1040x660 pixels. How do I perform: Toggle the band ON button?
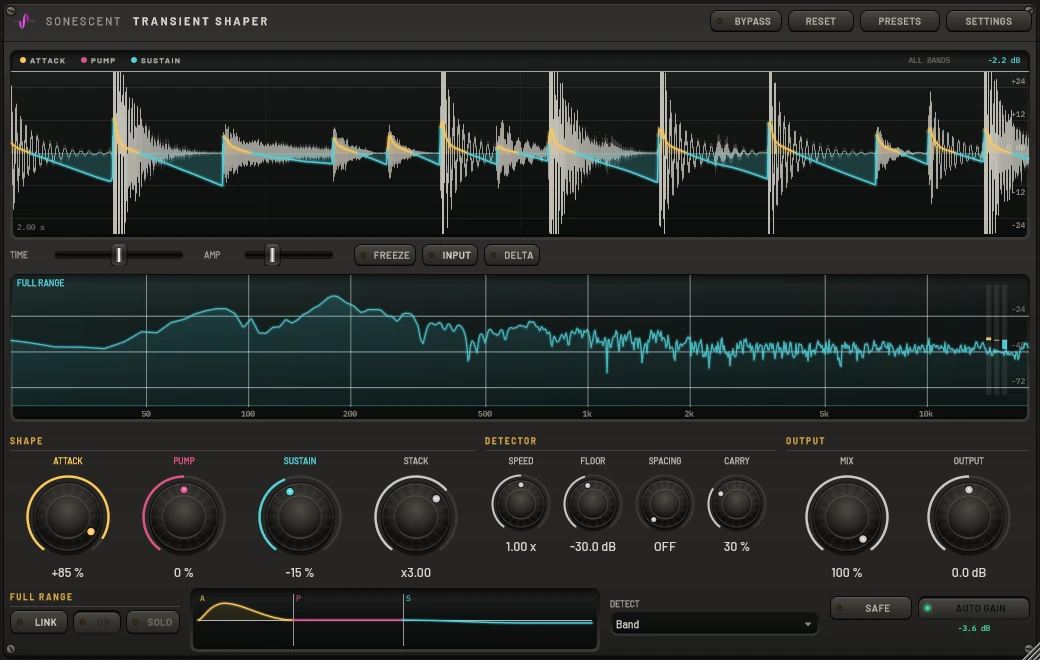coord(97,622)
